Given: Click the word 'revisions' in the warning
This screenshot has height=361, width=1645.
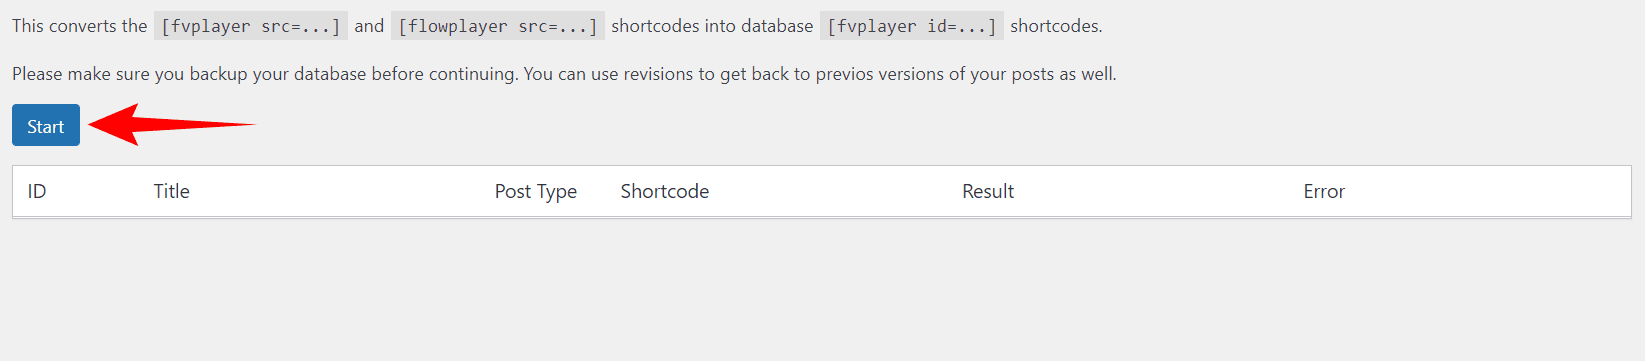Looking at the screenshot, I should tap(658, 74).
